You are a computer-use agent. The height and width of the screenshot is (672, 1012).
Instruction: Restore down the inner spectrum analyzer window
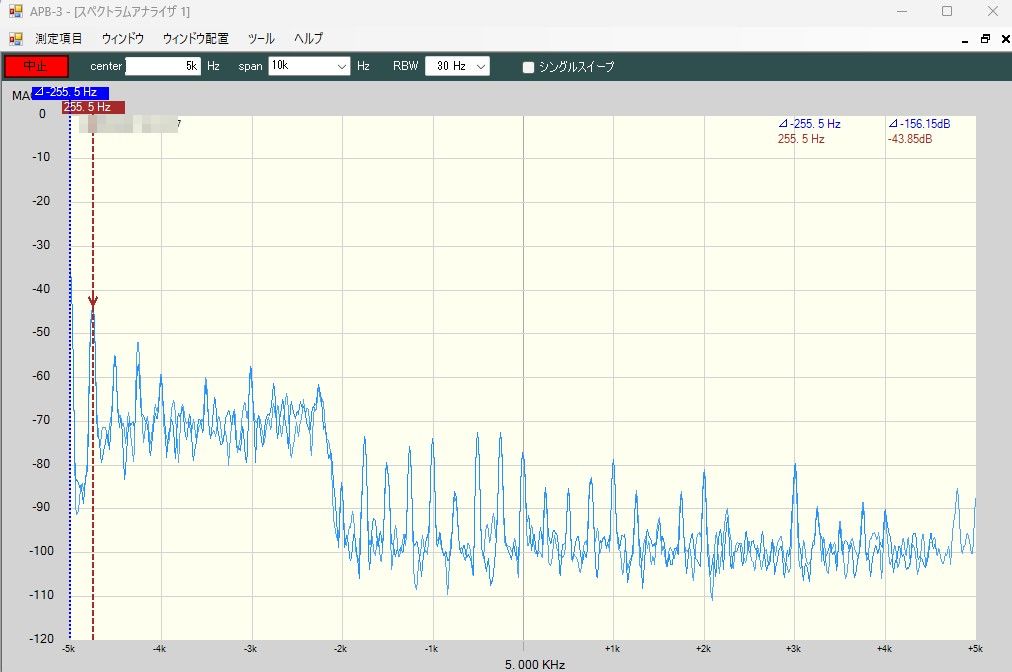point(984,39)
